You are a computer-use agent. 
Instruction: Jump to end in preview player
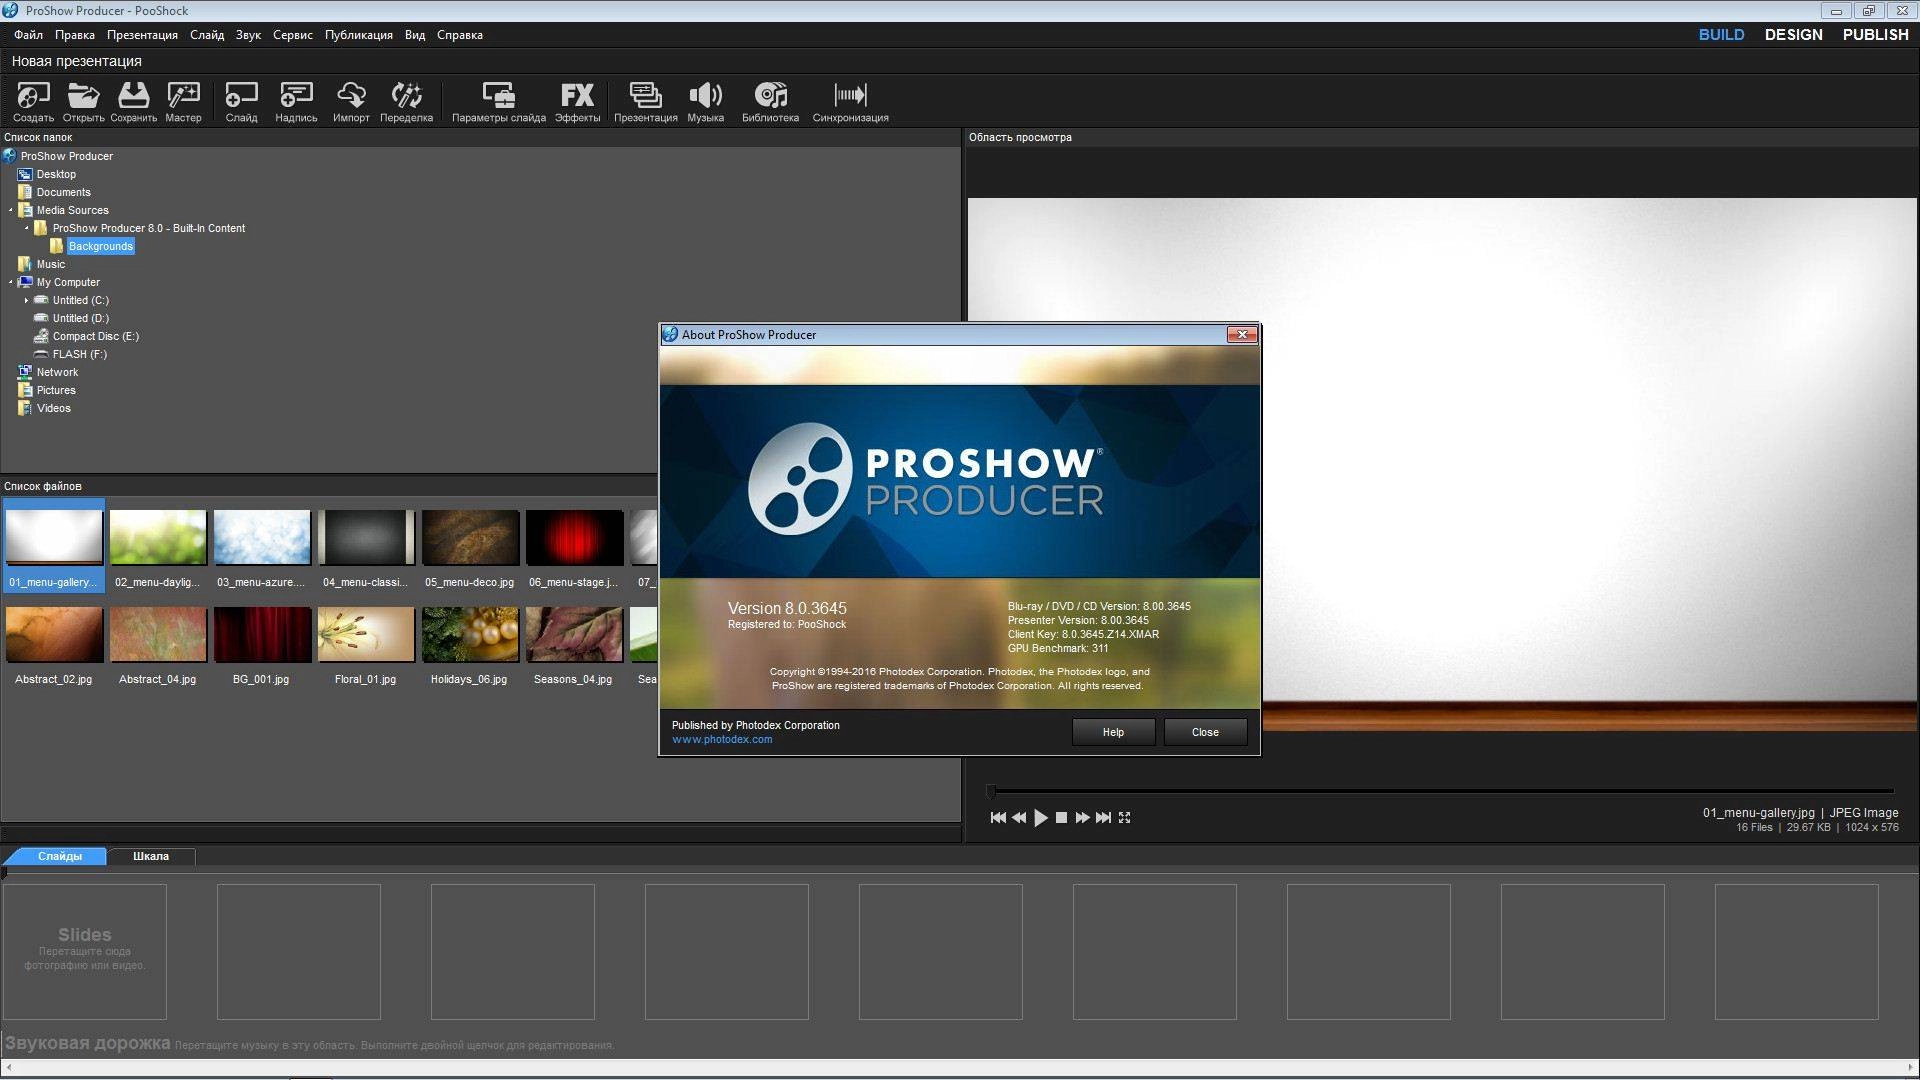coord(1103,818)
